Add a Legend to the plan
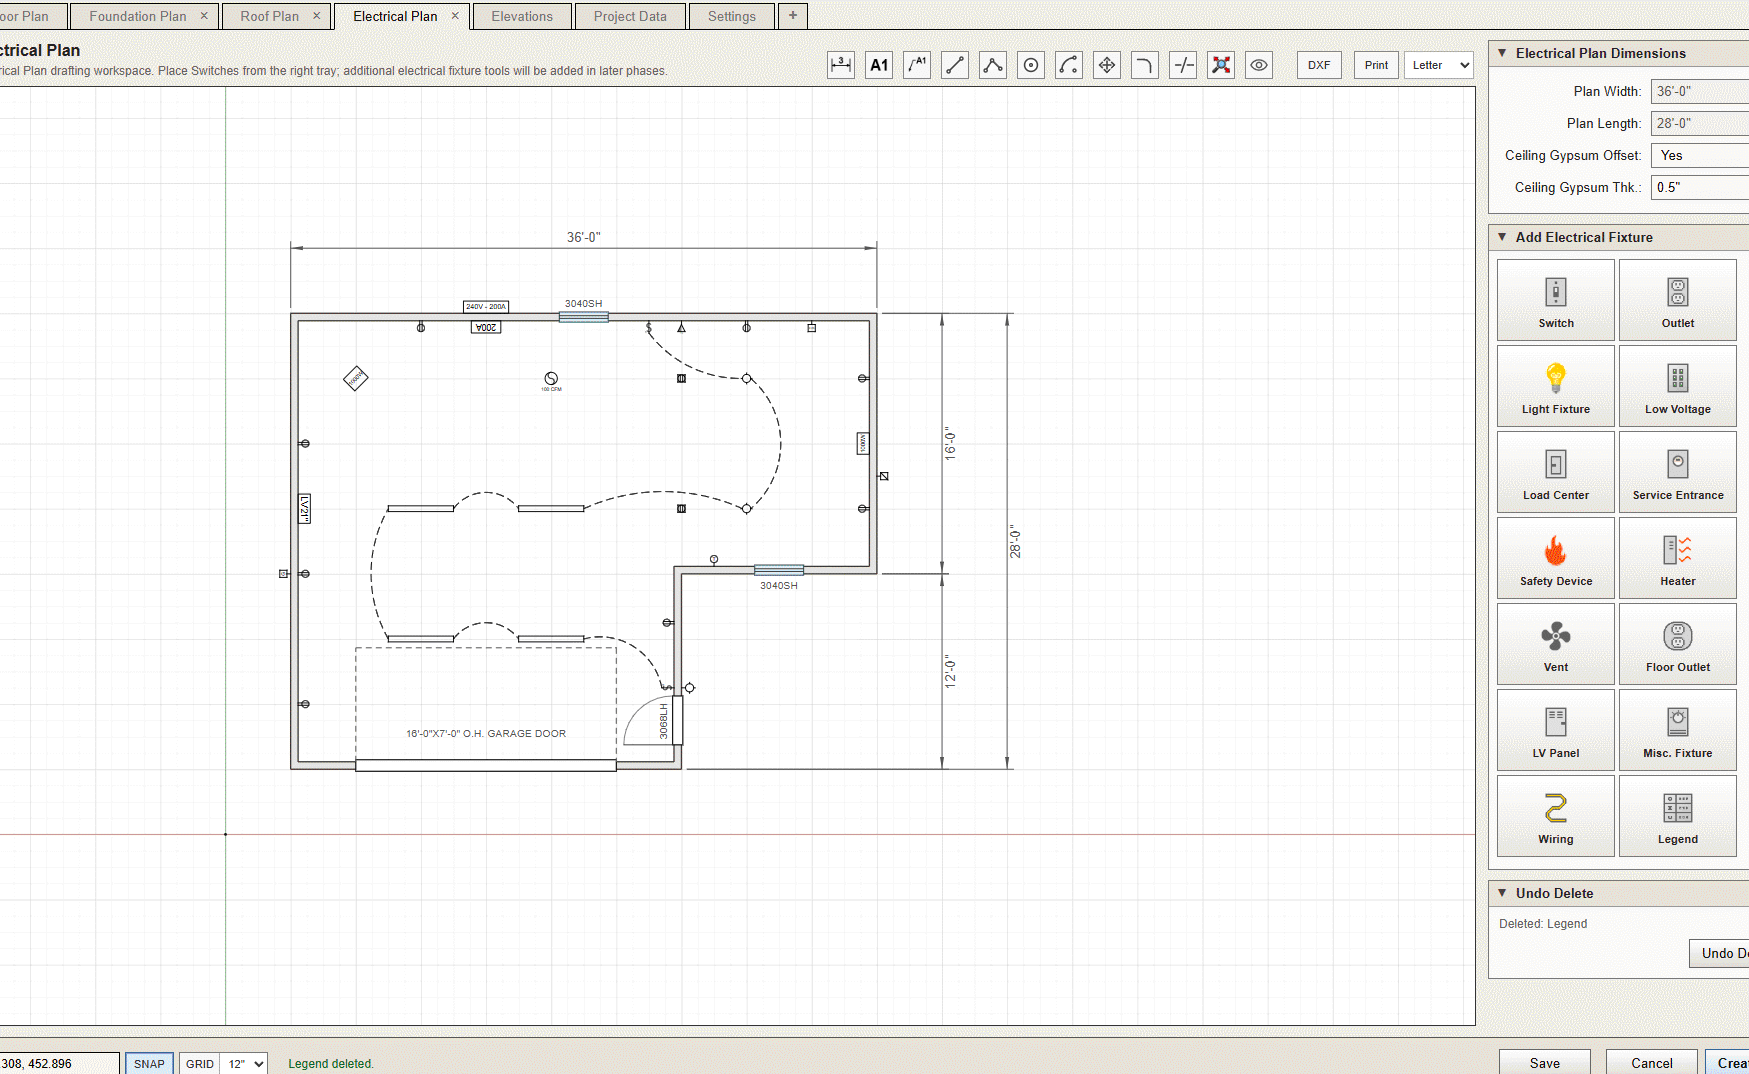1749x1074 pixels. coord(1678,816)
